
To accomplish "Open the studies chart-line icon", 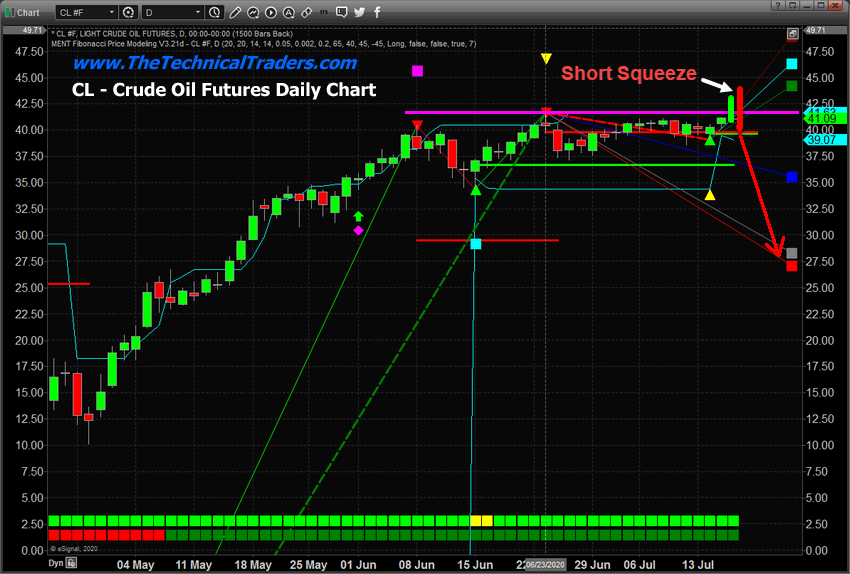I will [x=253, y=12].
